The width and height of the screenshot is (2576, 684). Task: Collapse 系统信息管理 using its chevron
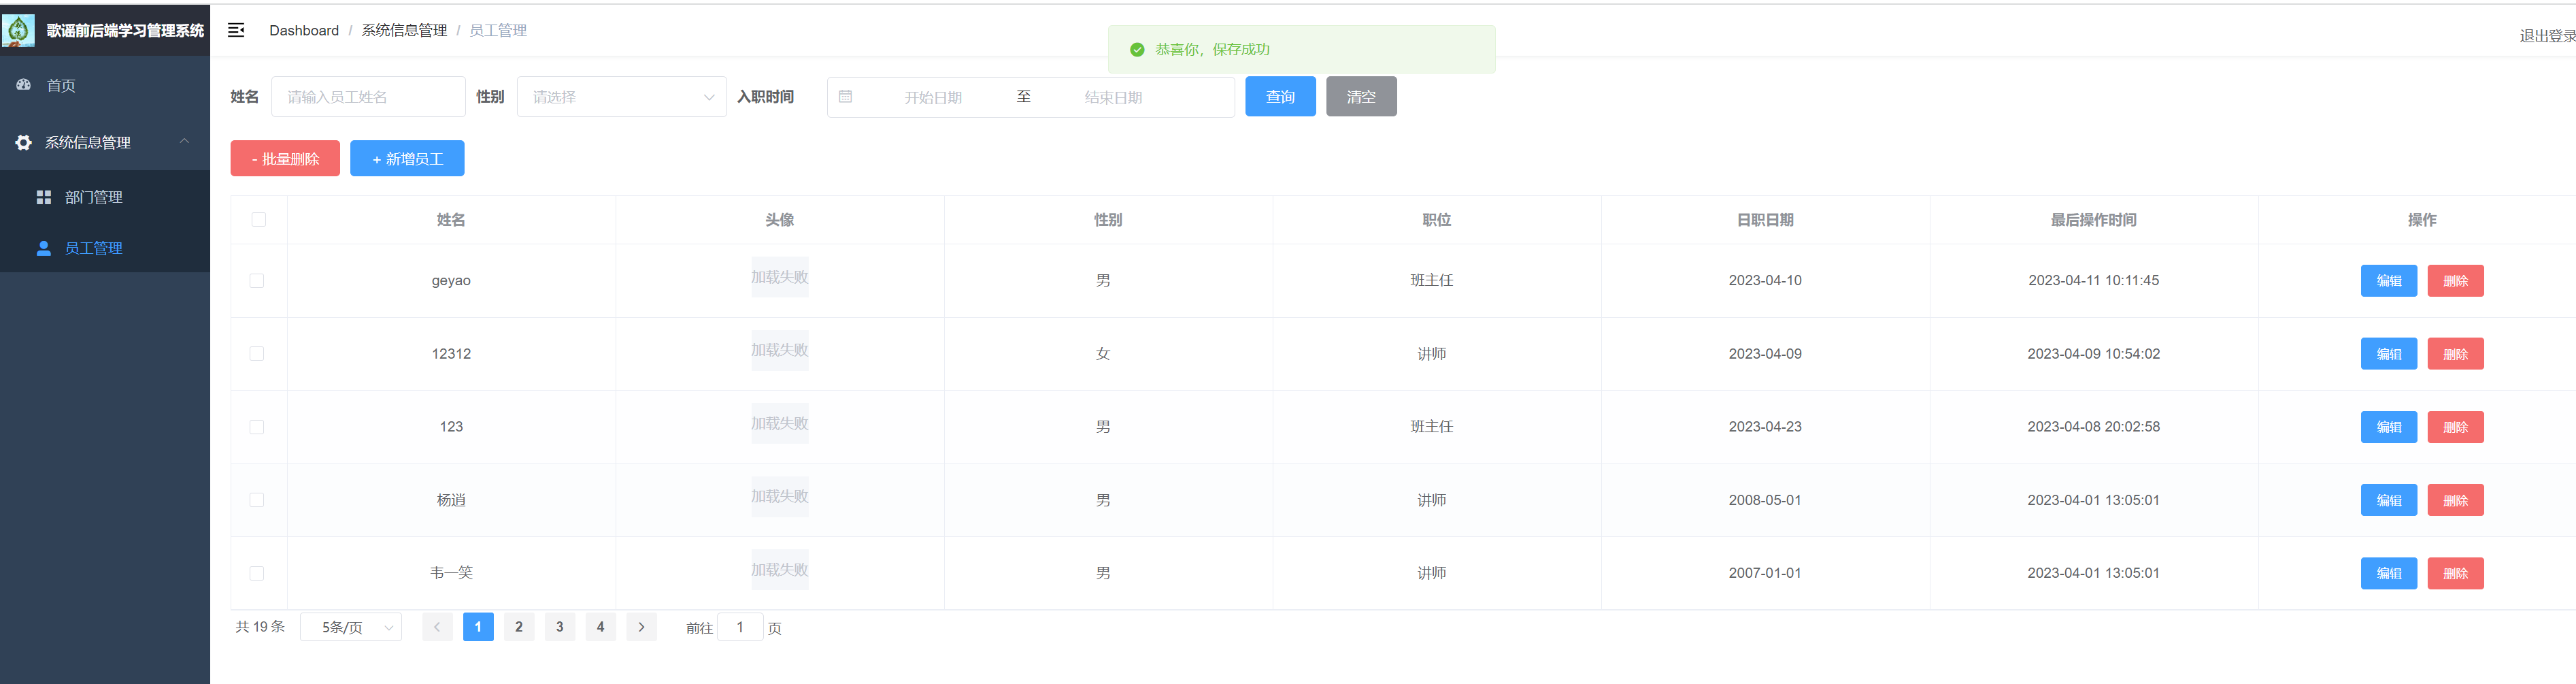(184, 142)
